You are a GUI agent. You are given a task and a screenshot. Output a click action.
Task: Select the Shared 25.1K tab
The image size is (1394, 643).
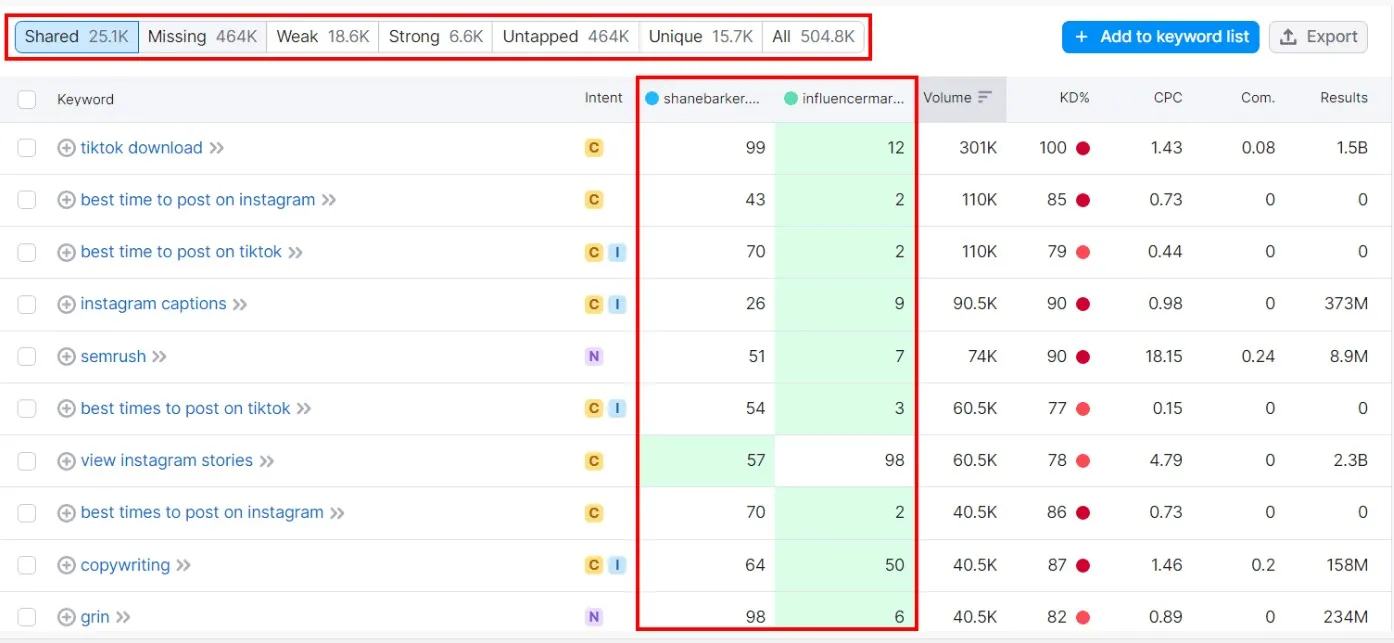click(x=77, y=37)
